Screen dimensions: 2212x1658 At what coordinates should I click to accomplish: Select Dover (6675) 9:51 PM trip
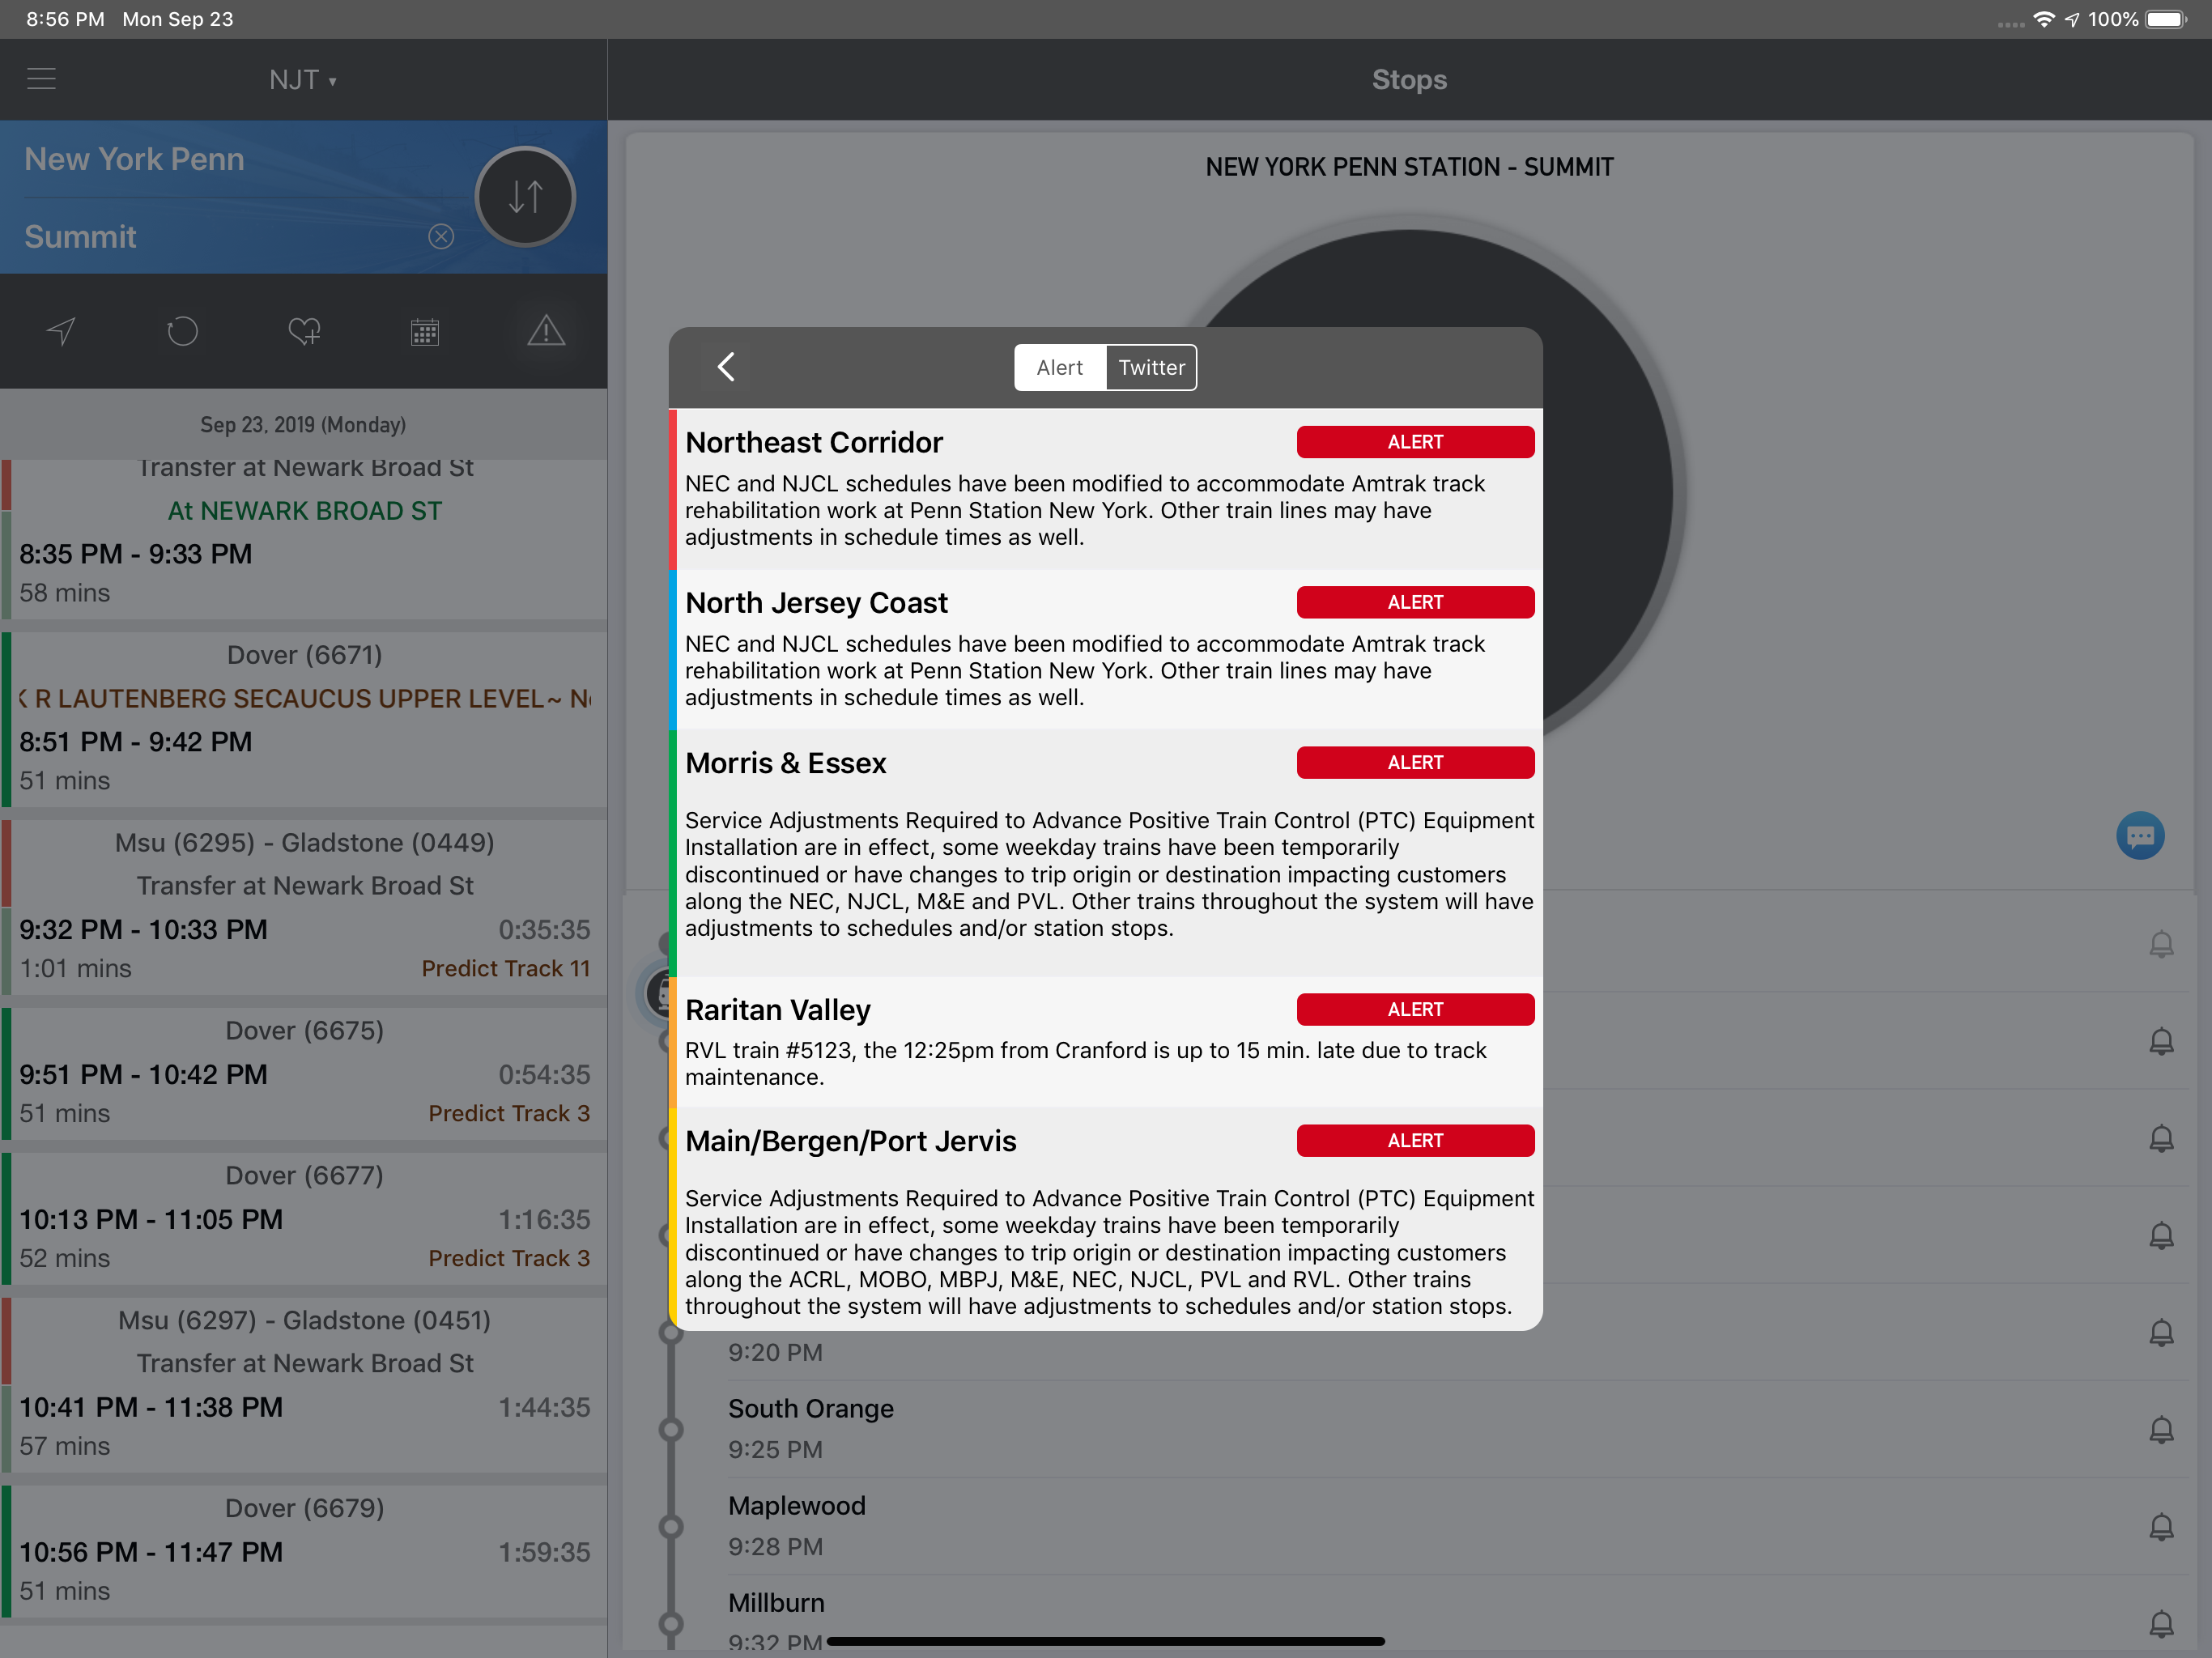[x=304, y=1073]
